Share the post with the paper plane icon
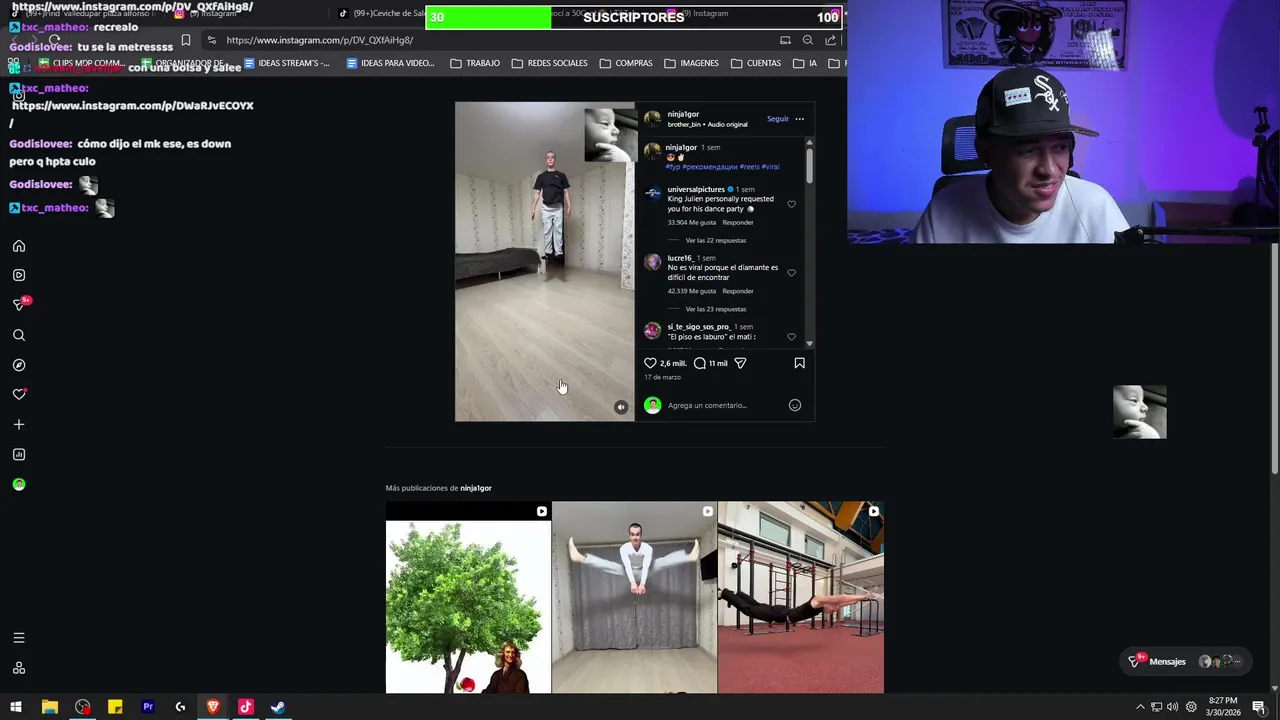 pos(740,363)
